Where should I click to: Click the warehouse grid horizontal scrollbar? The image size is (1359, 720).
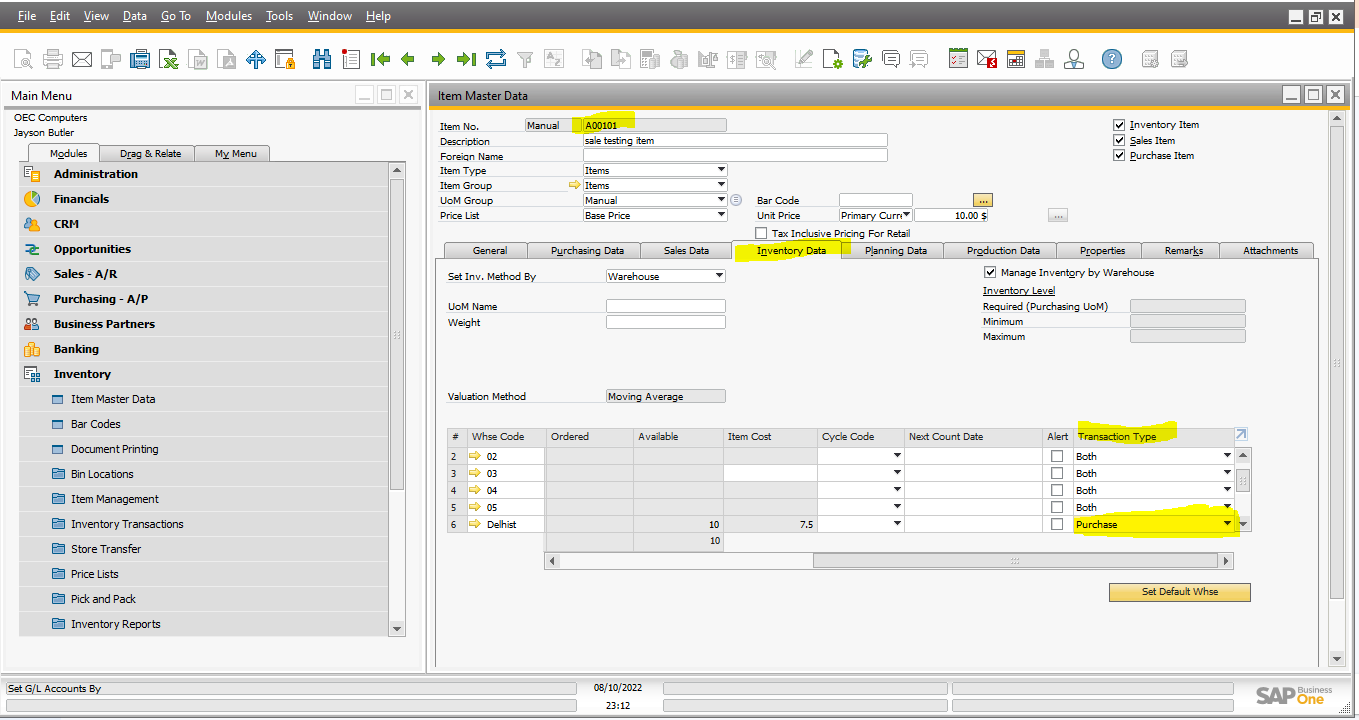[x=890, y=561]
